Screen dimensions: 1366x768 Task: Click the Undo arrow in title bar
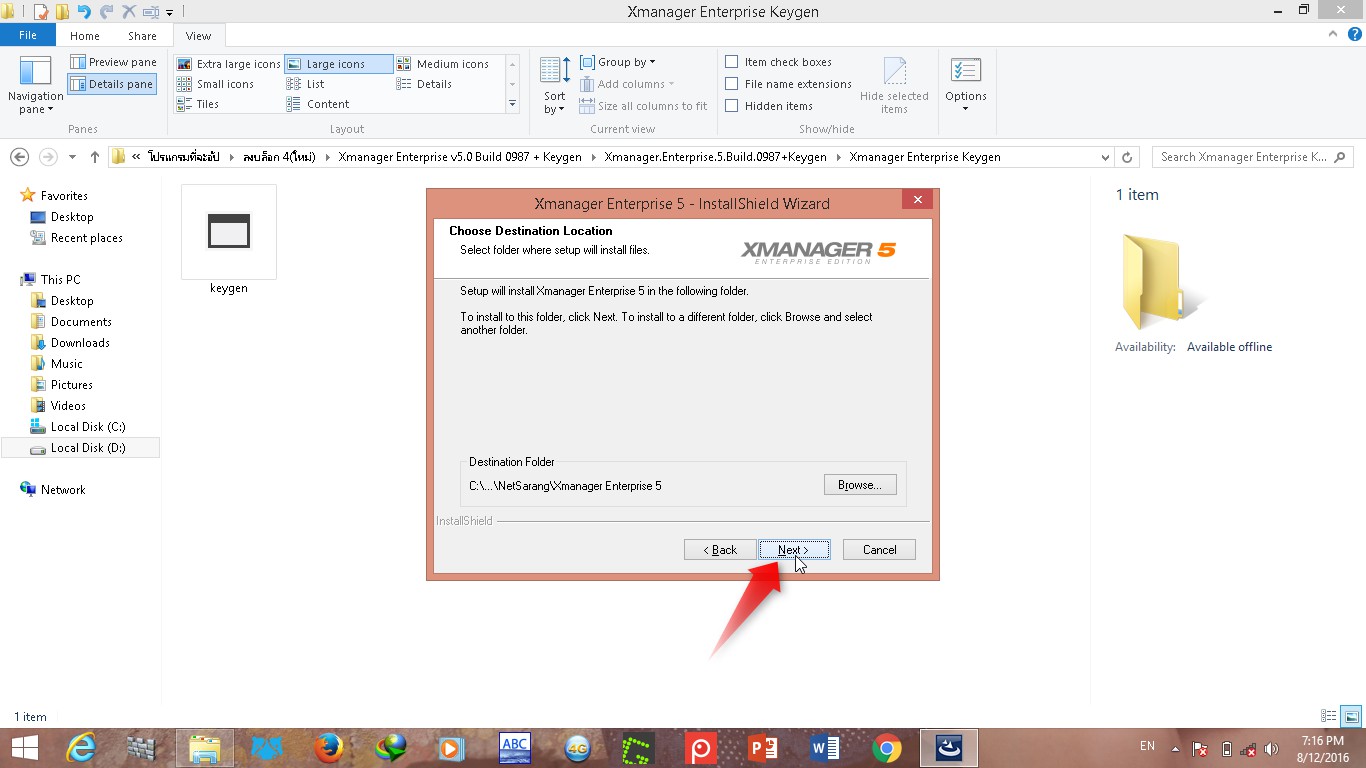click(84, 12)
